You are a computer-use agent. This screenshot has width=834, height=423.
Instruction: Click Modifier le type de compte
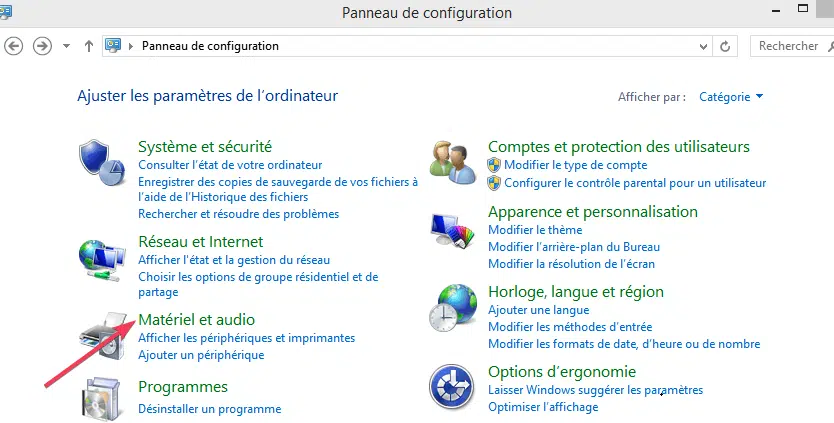point(576,165)
